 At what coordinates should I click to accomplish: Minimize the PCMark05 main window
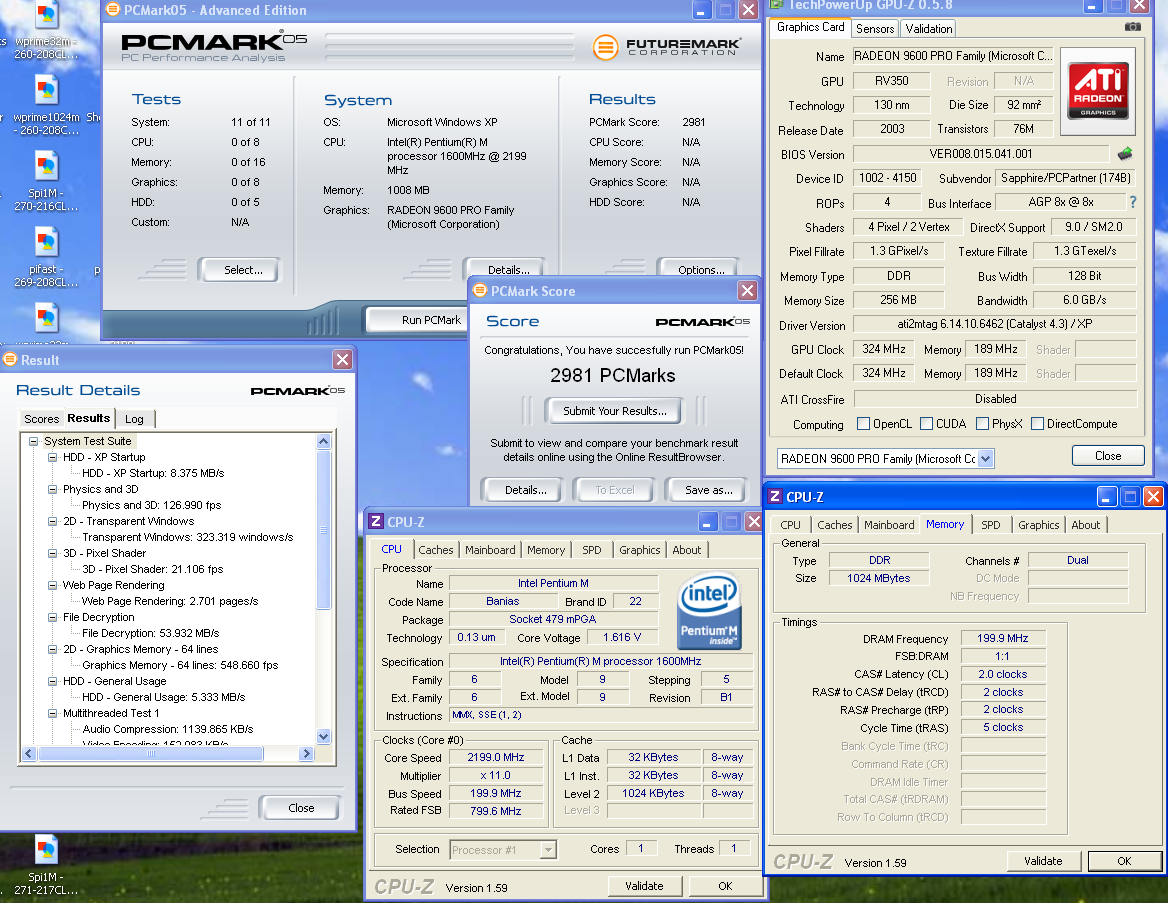click(702, 10)
